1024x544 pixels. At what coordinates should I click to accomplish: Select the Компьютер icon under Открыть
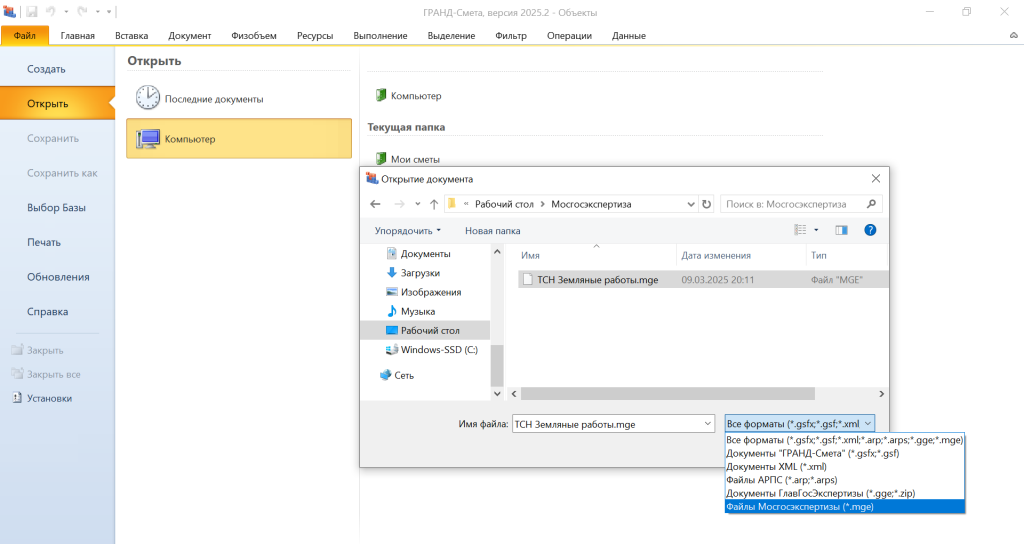(148, 139)
